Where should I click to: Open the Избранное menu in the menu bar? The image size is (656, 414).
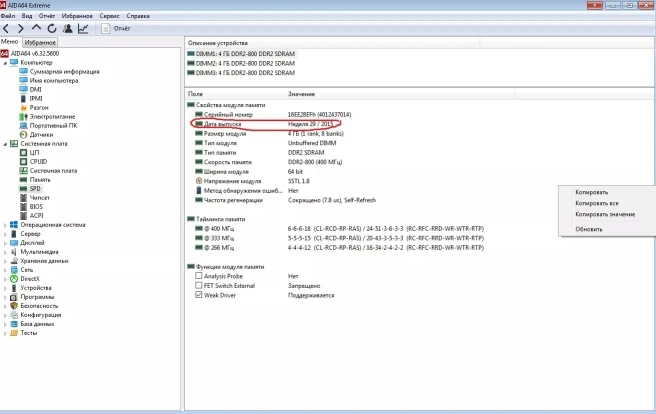coord(77,16)
